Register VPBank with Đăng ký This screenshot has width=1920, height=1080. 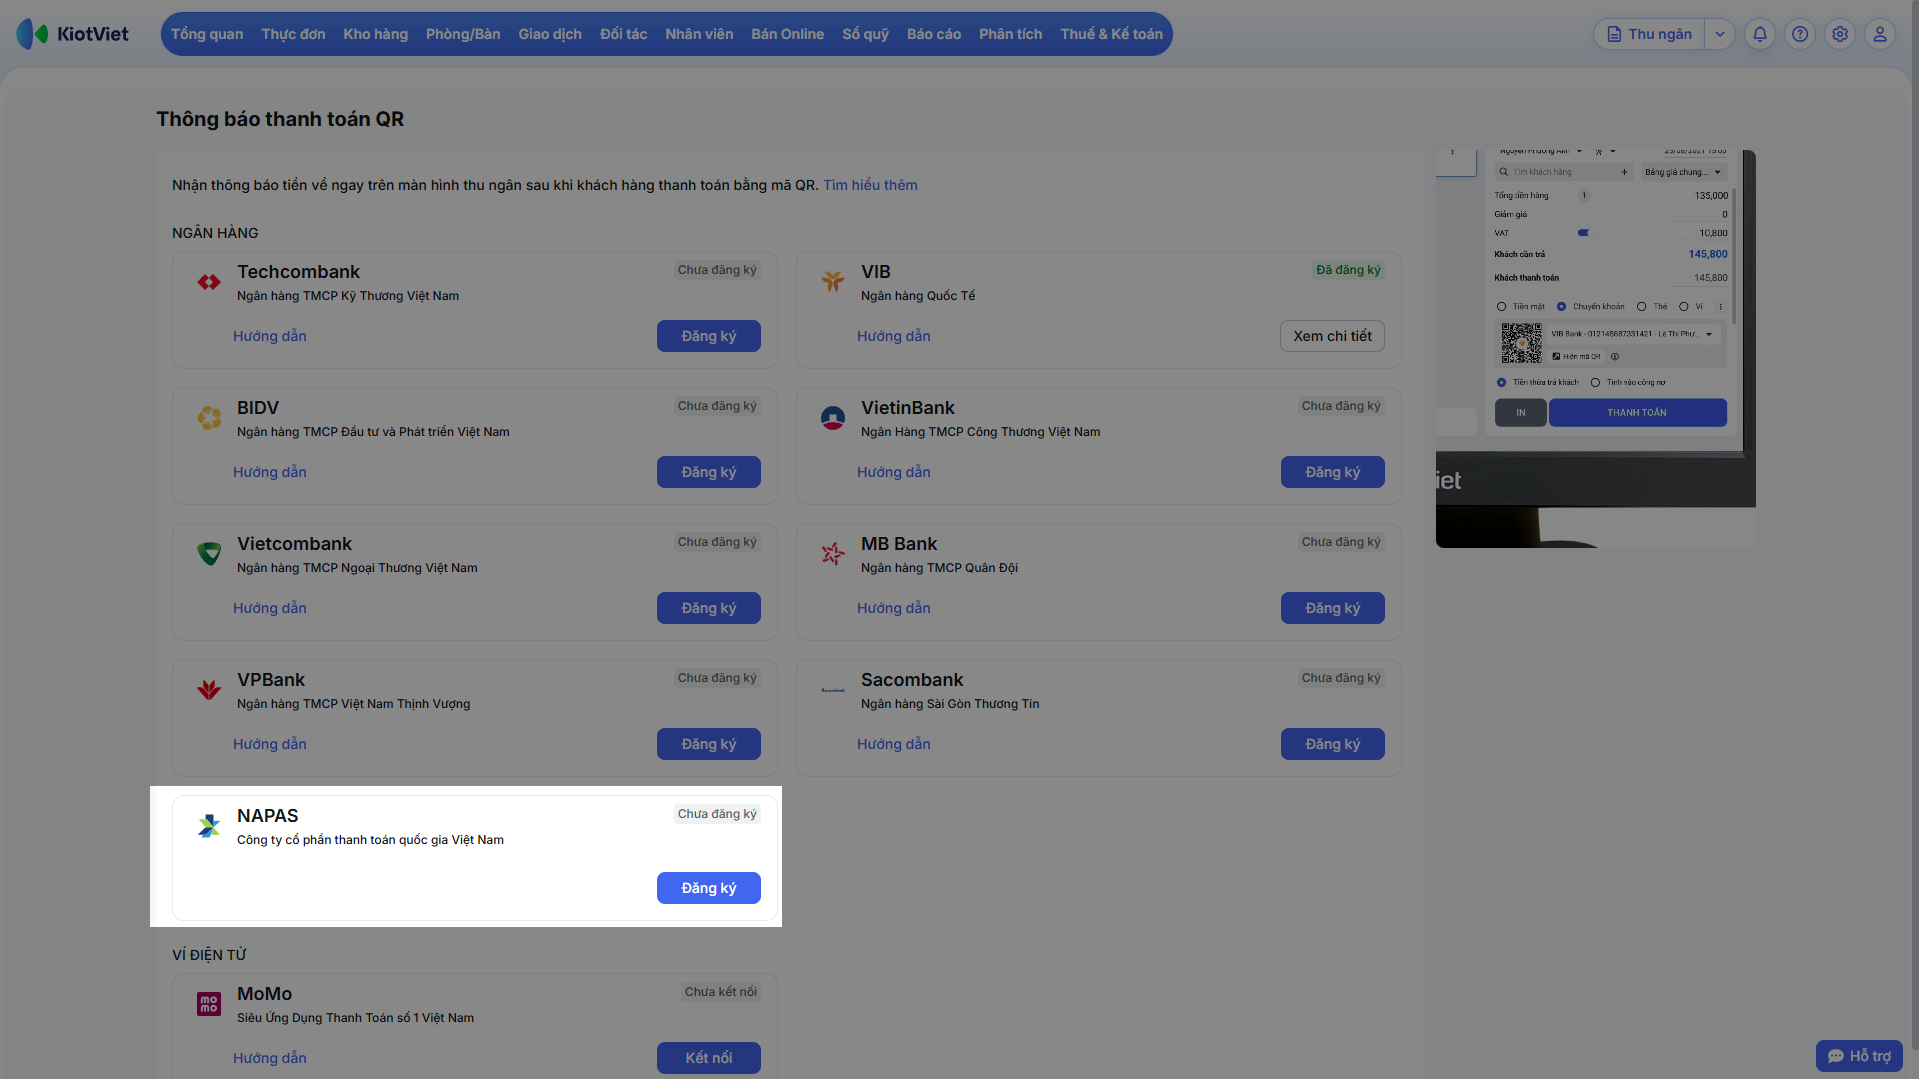pyautogui.click(x=709, y=744)
